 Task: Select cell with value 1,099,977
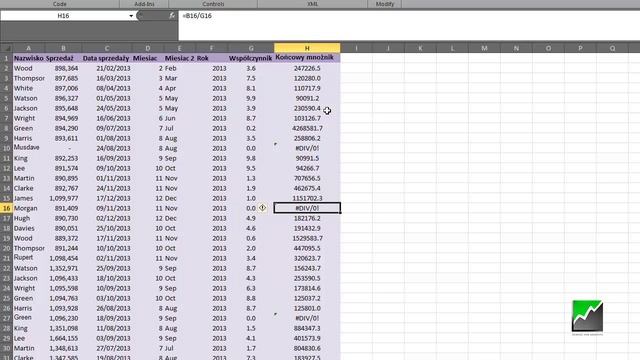[x=63, y=198]
